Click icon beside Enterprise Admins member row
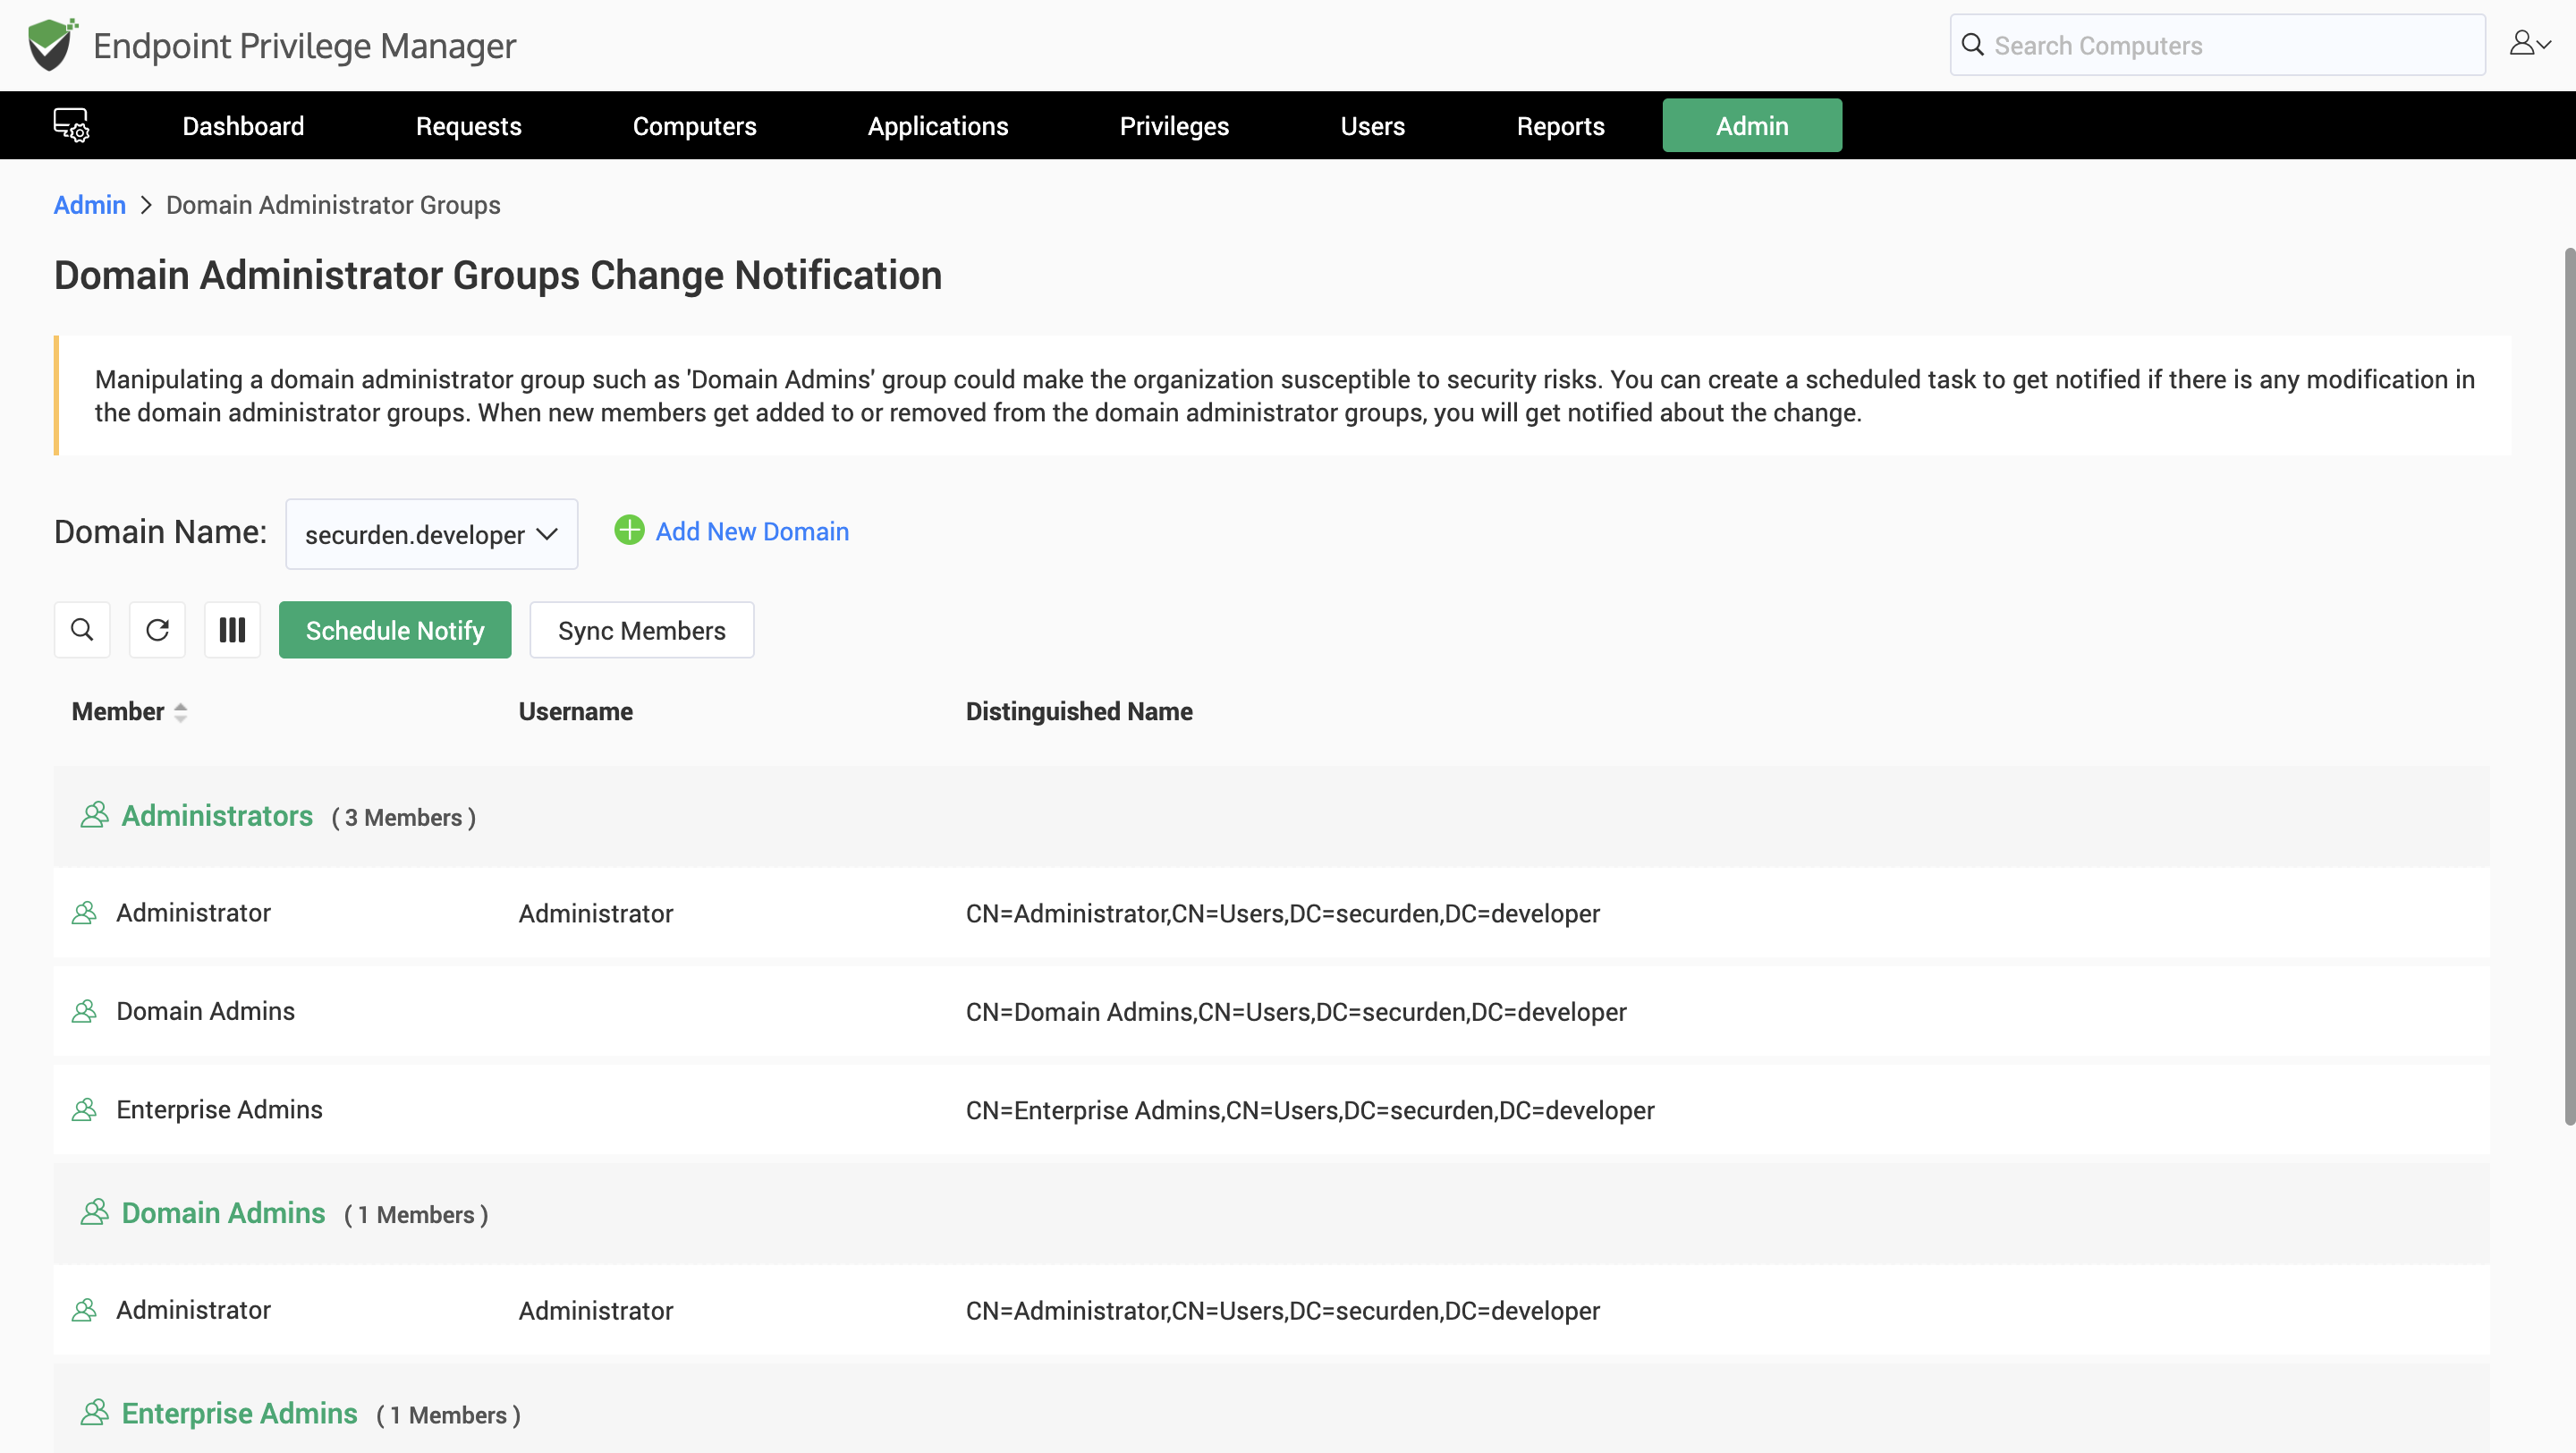Image resolution: width=2576 pixels, height=1453 pixels. [x=84, y=1109]
